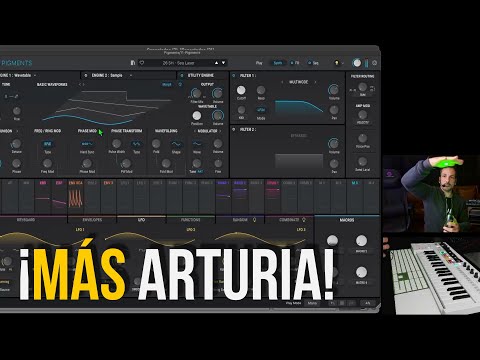Go to previous Basic Waveforms wavetable
Screen dimensions: 480x360
click(x=80, y=85)
